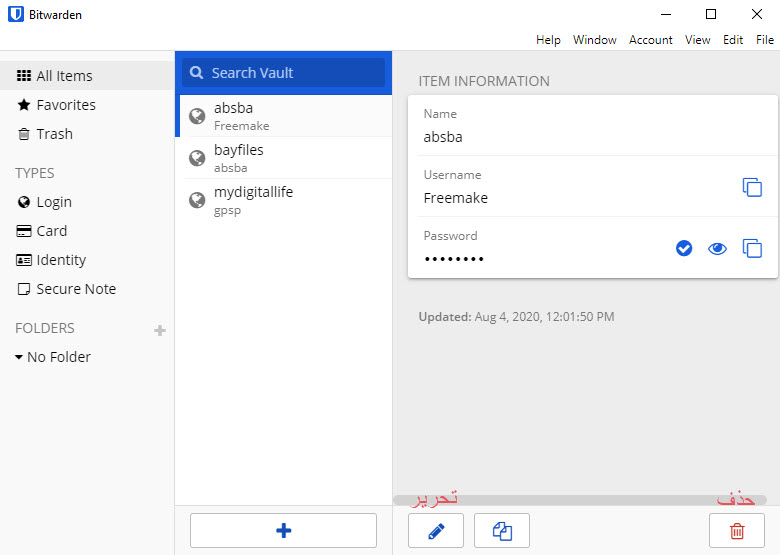Delete item with red trash button
This screenshot has height=555, width=780.
pos(737,531)
